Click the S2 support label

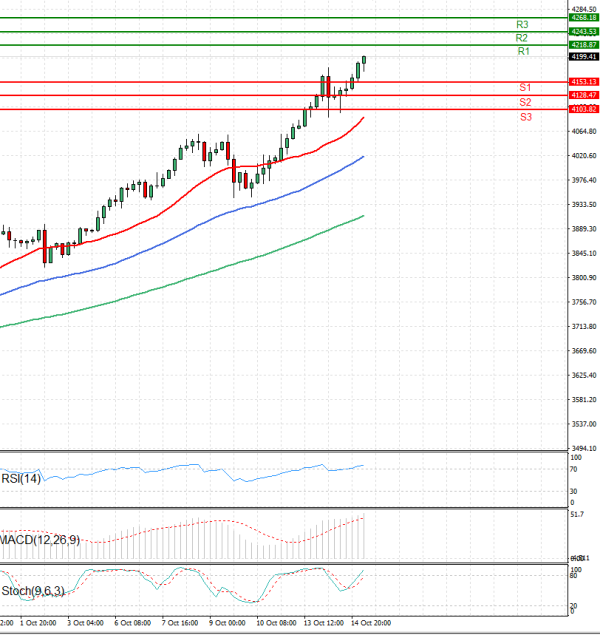[x=525, y=102]
